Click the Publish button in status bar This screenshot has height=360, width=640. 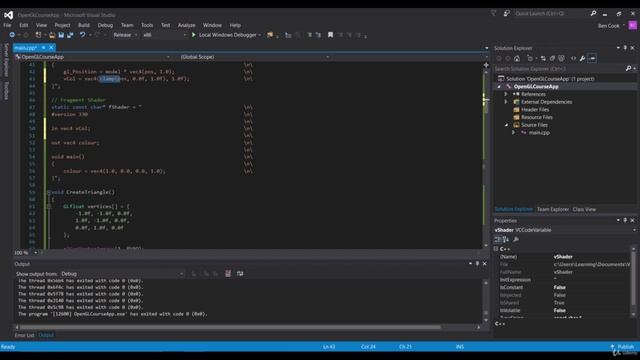(x=622, y=347)
